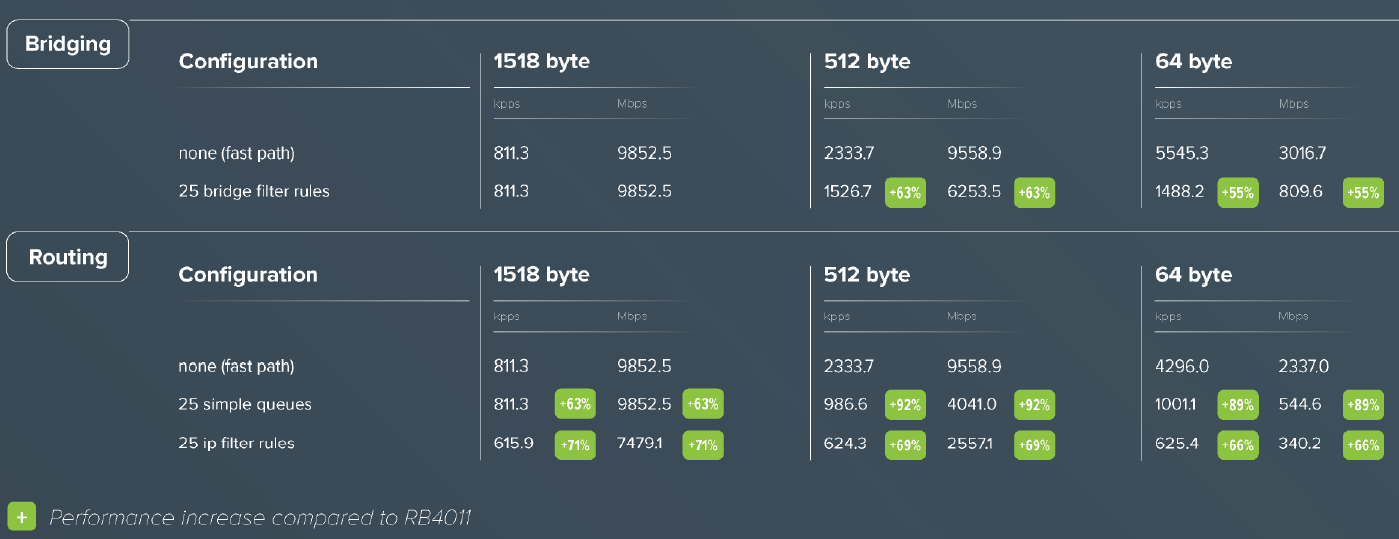Click the +66% badge next to 340.2
The width and height of the screenshot is (1399, 539).
1364,444
